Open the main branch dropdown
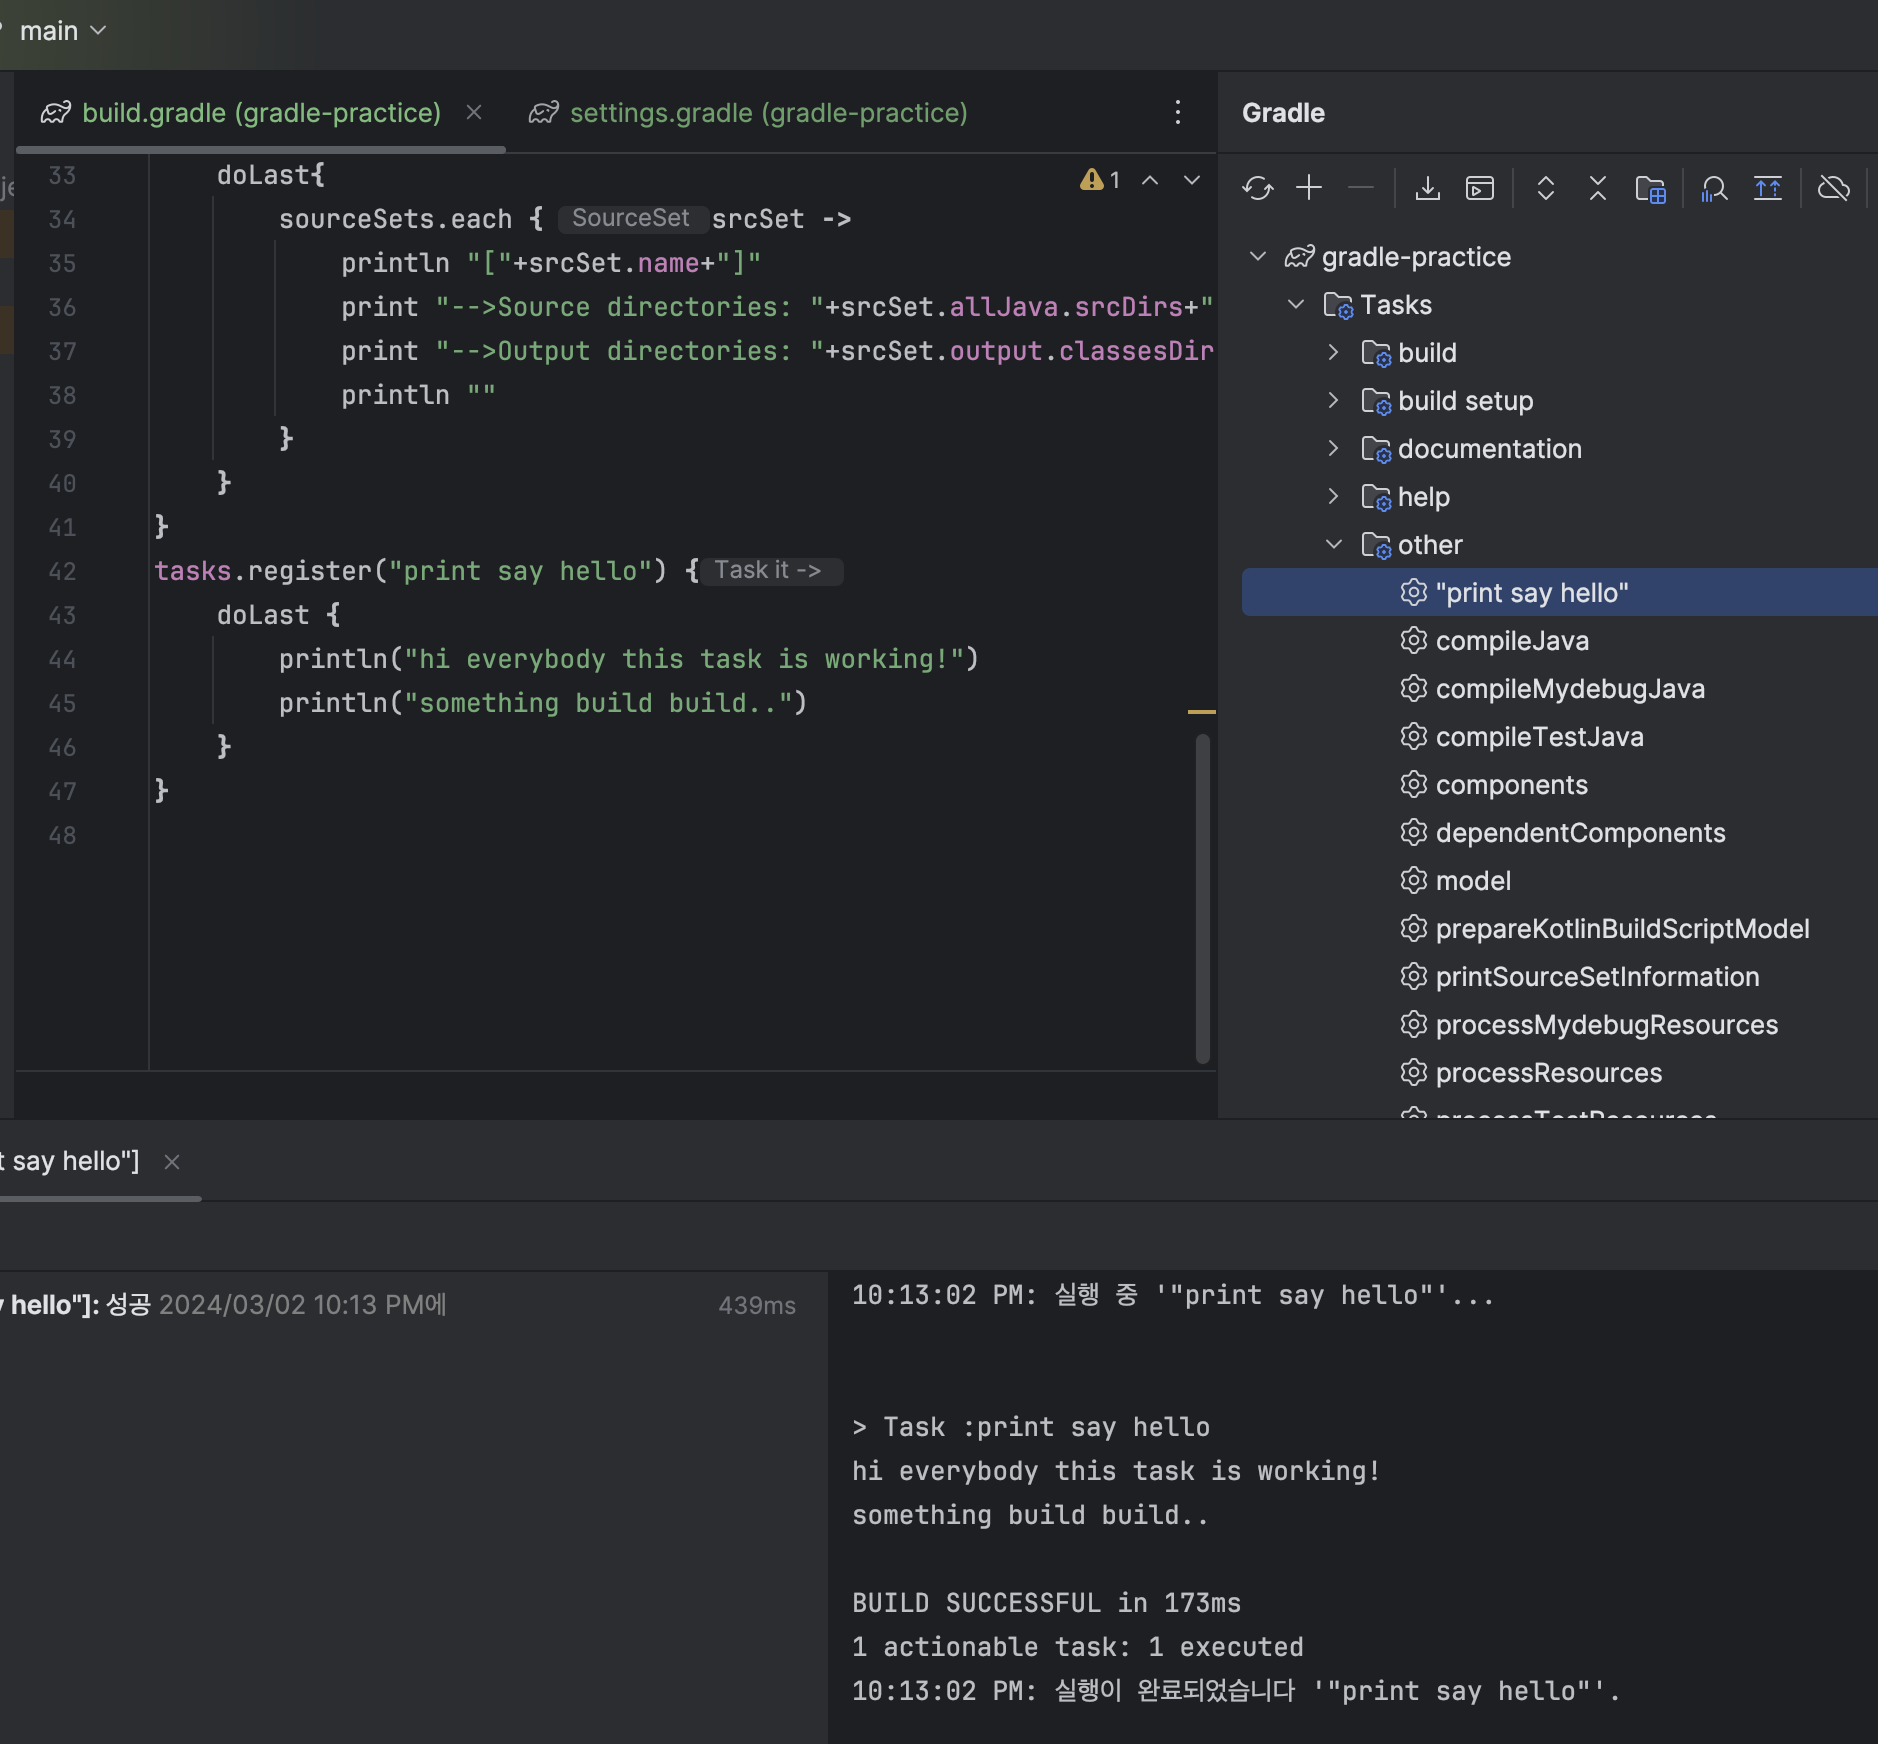Image resolution: width=1878 pixels, height=1744 pixels. tap(62, 31)
